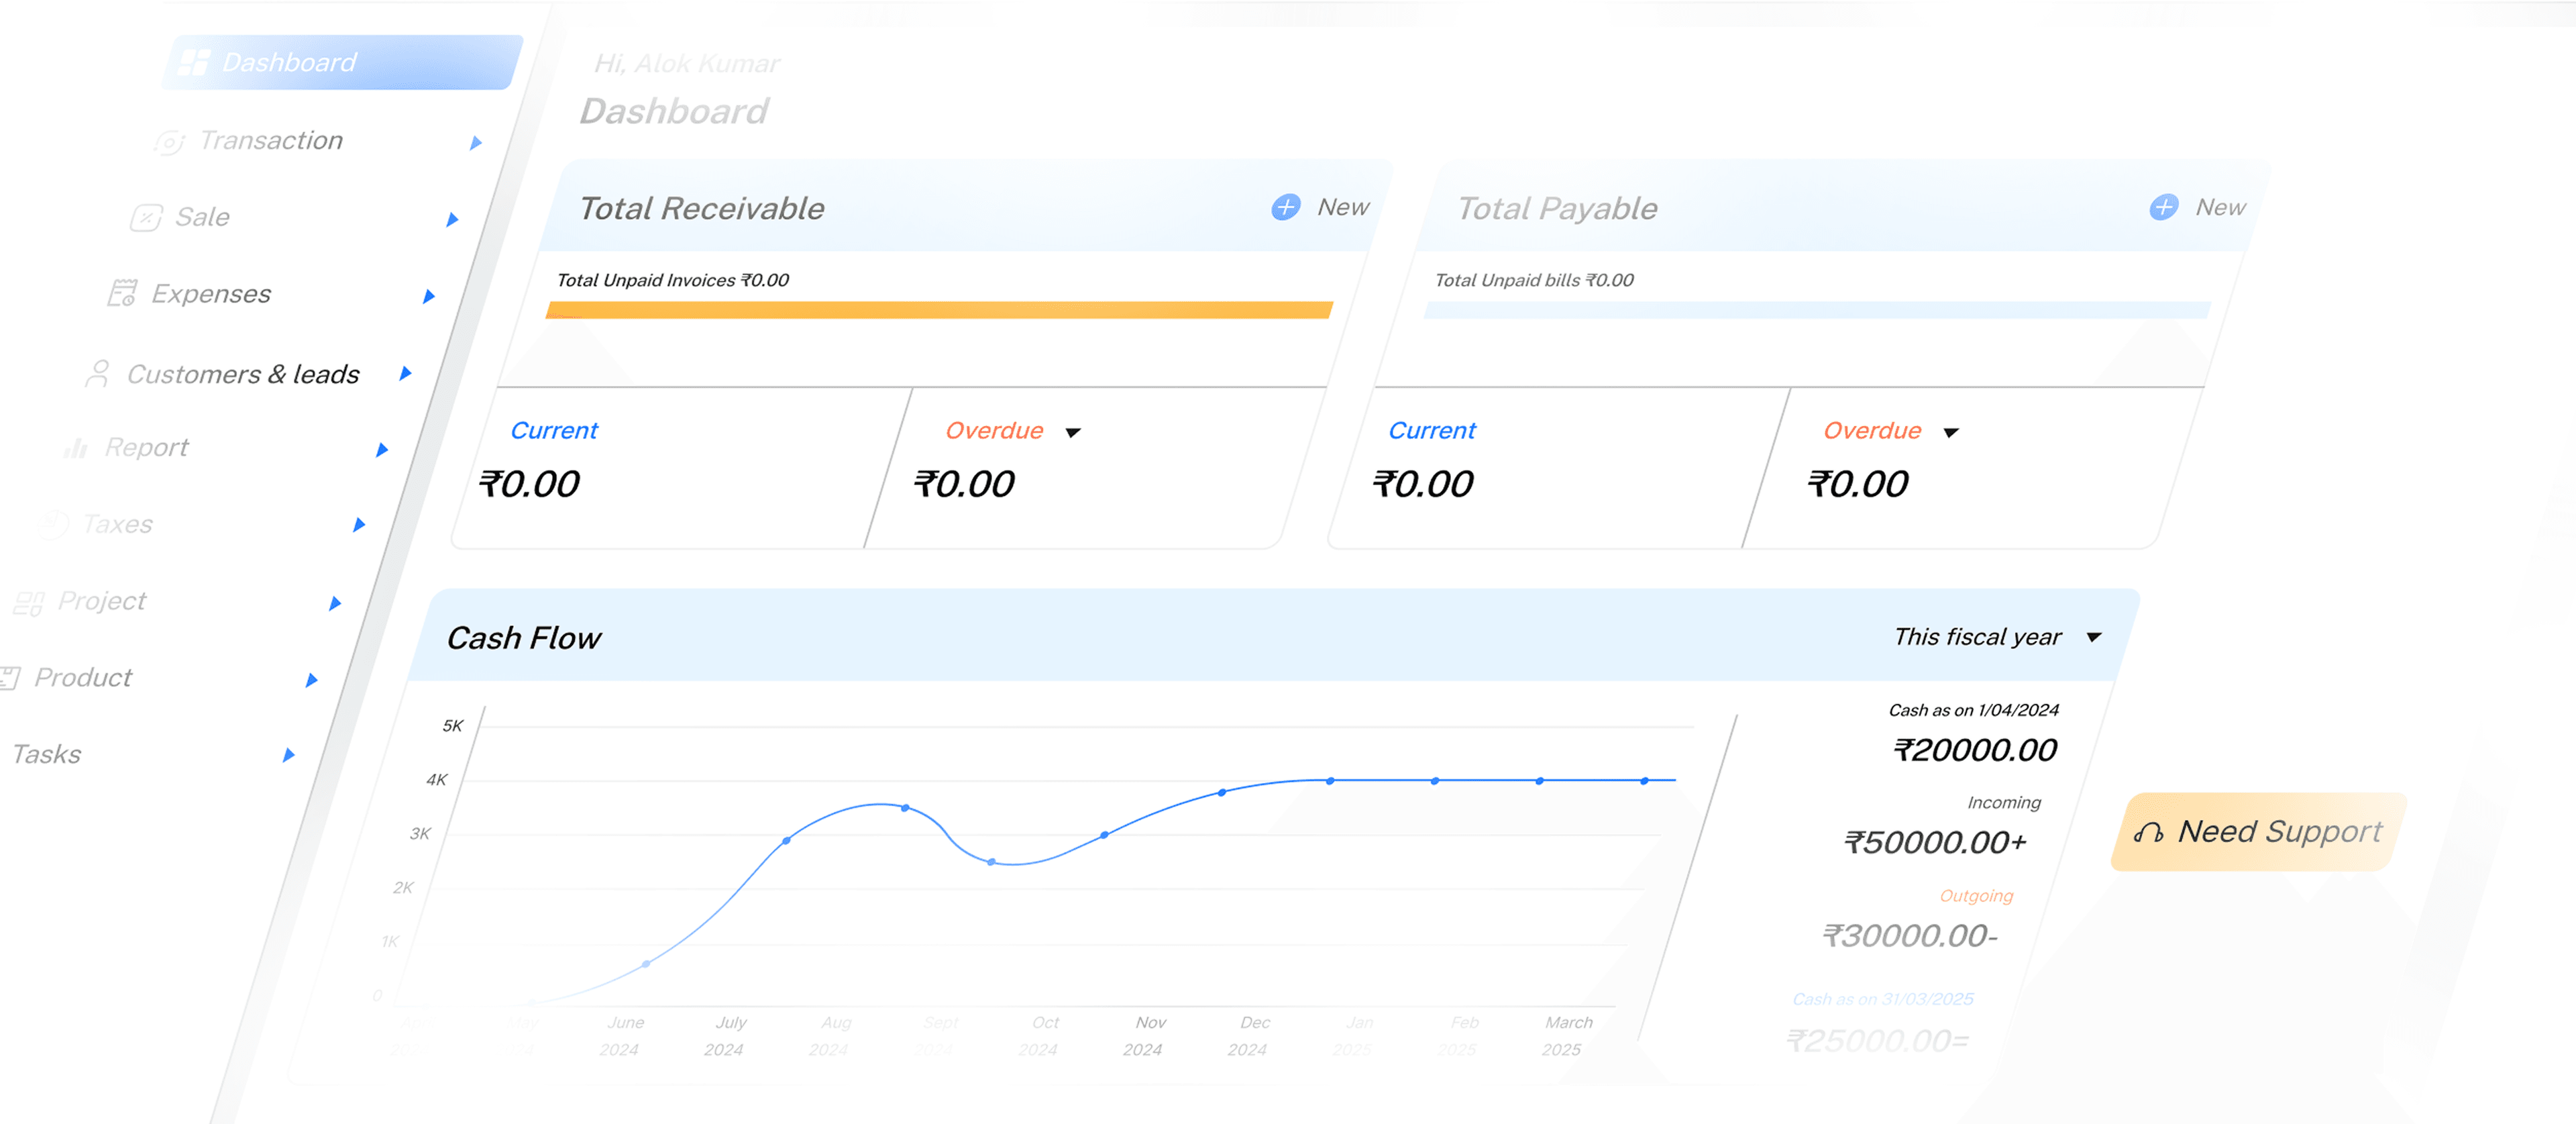Image resolution: width=2576 pixels, height=1124 pixels.
Task: Click the light blue unpaid bills bar
Action: [x=1817, y=310]
